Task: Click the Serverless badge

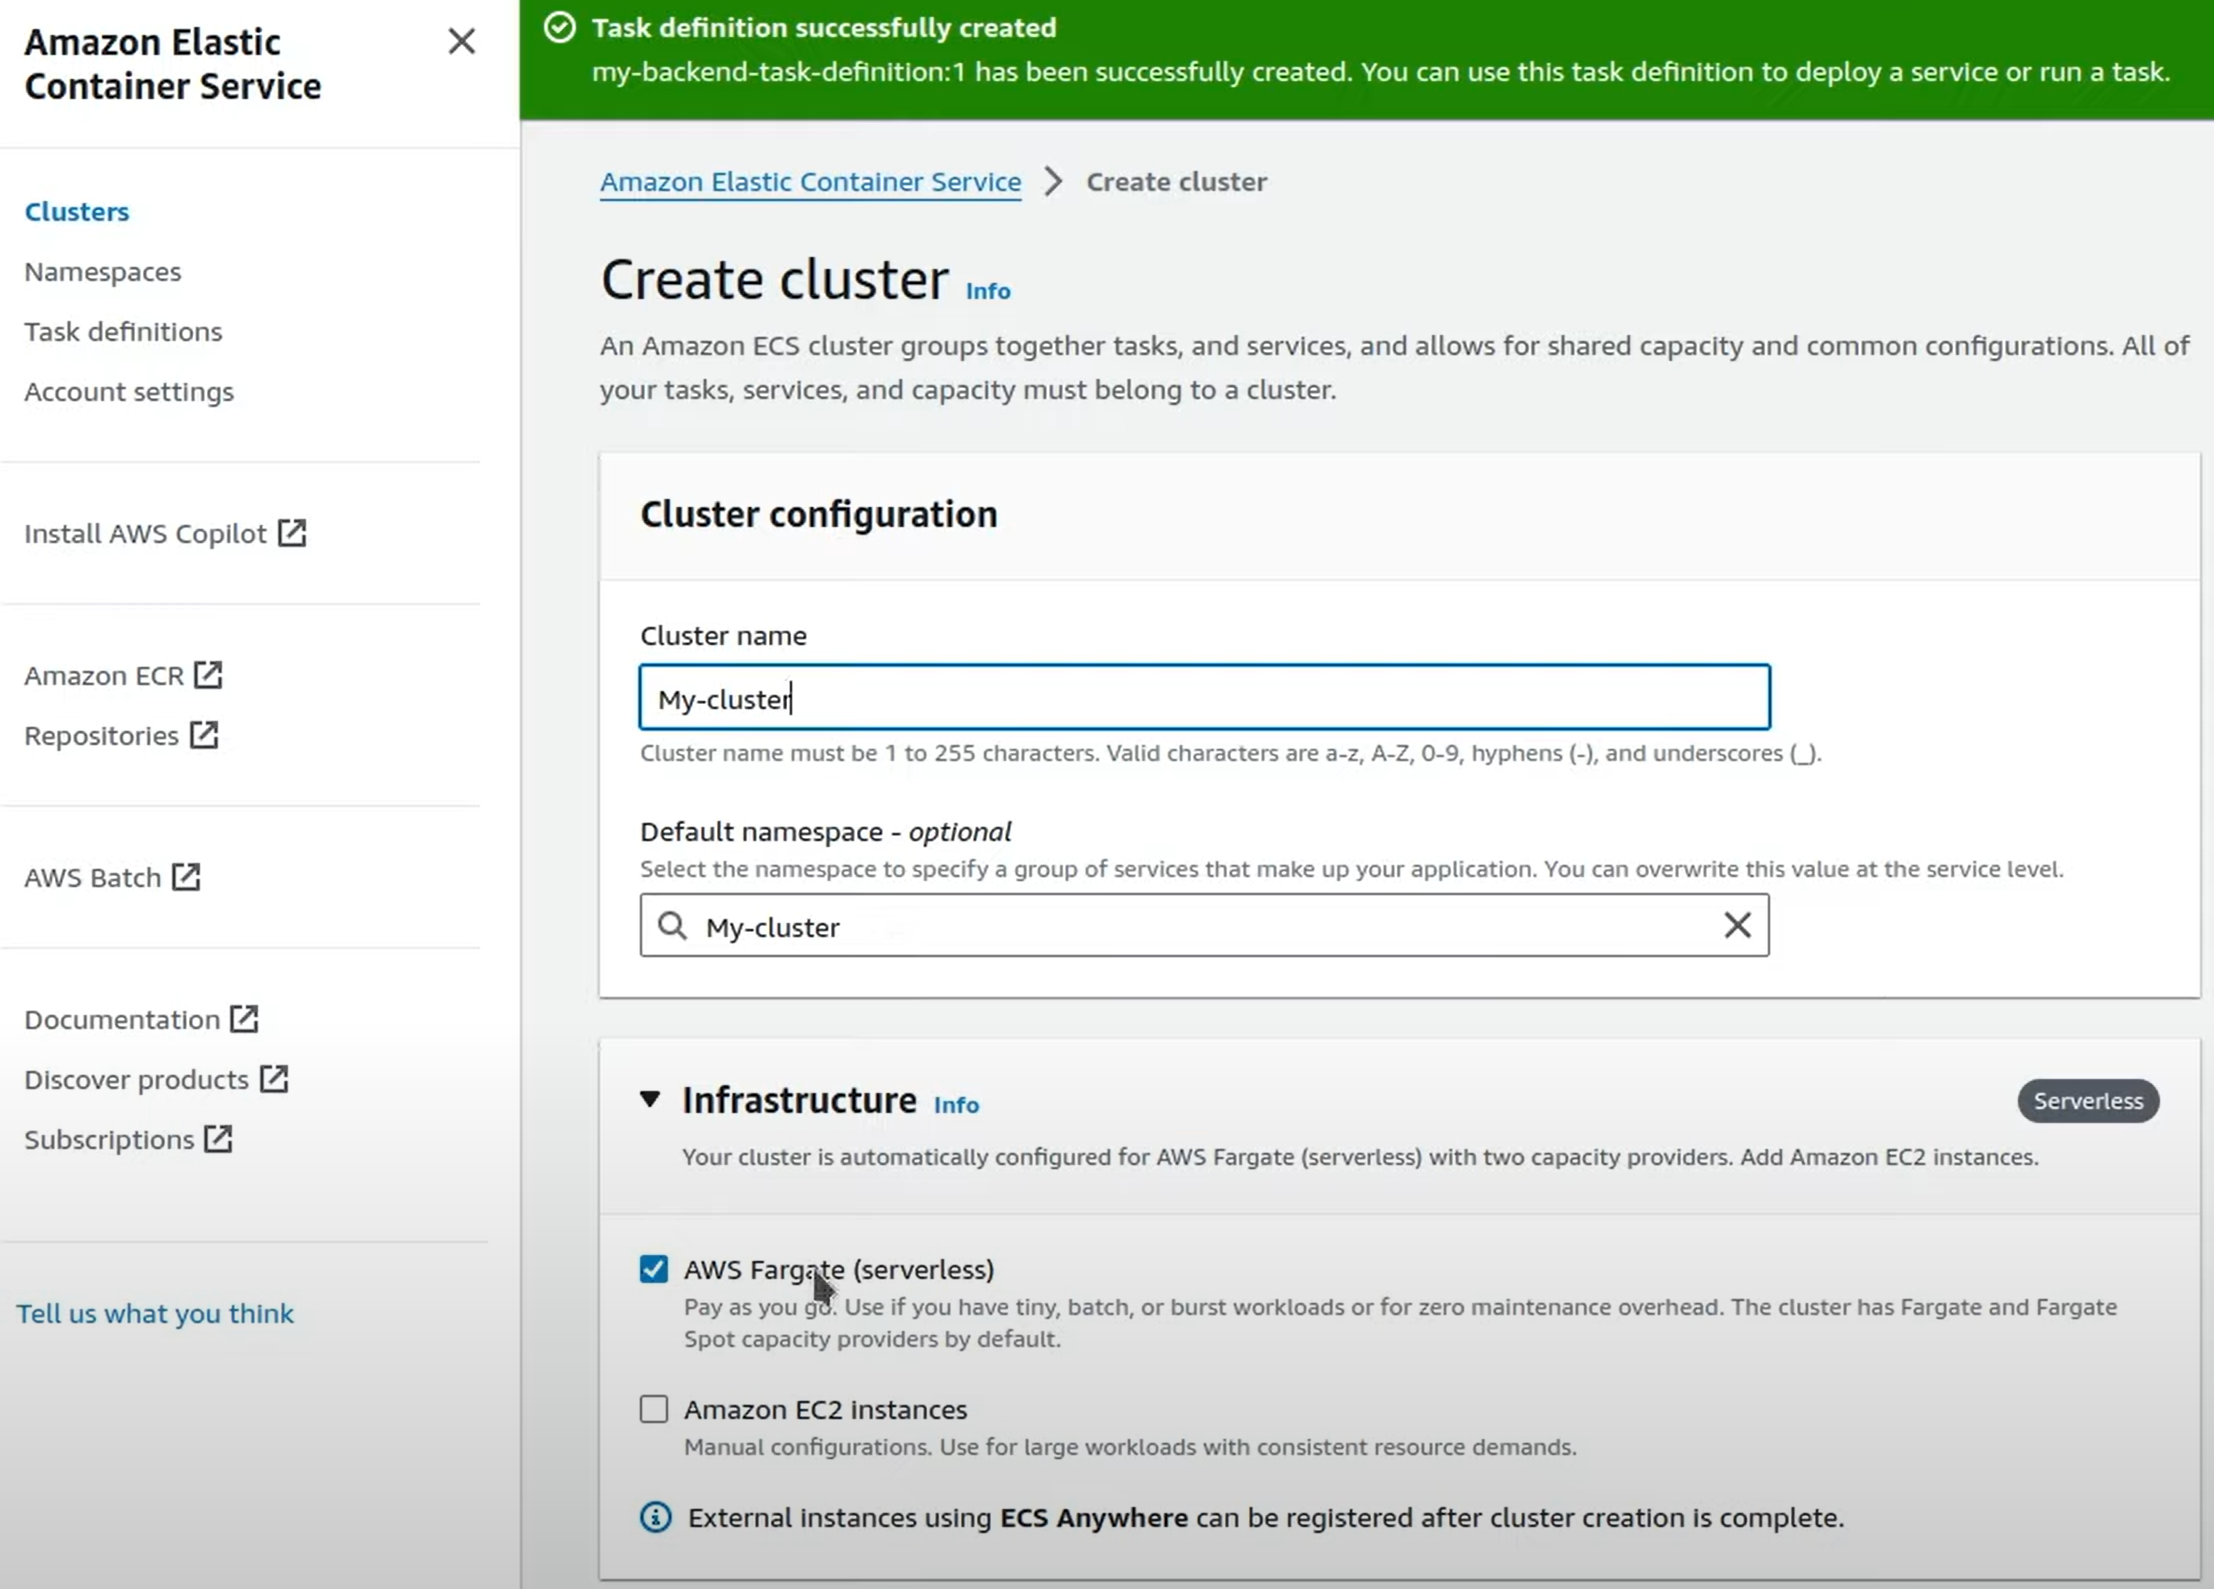Action: (x=2088, y=1101)
